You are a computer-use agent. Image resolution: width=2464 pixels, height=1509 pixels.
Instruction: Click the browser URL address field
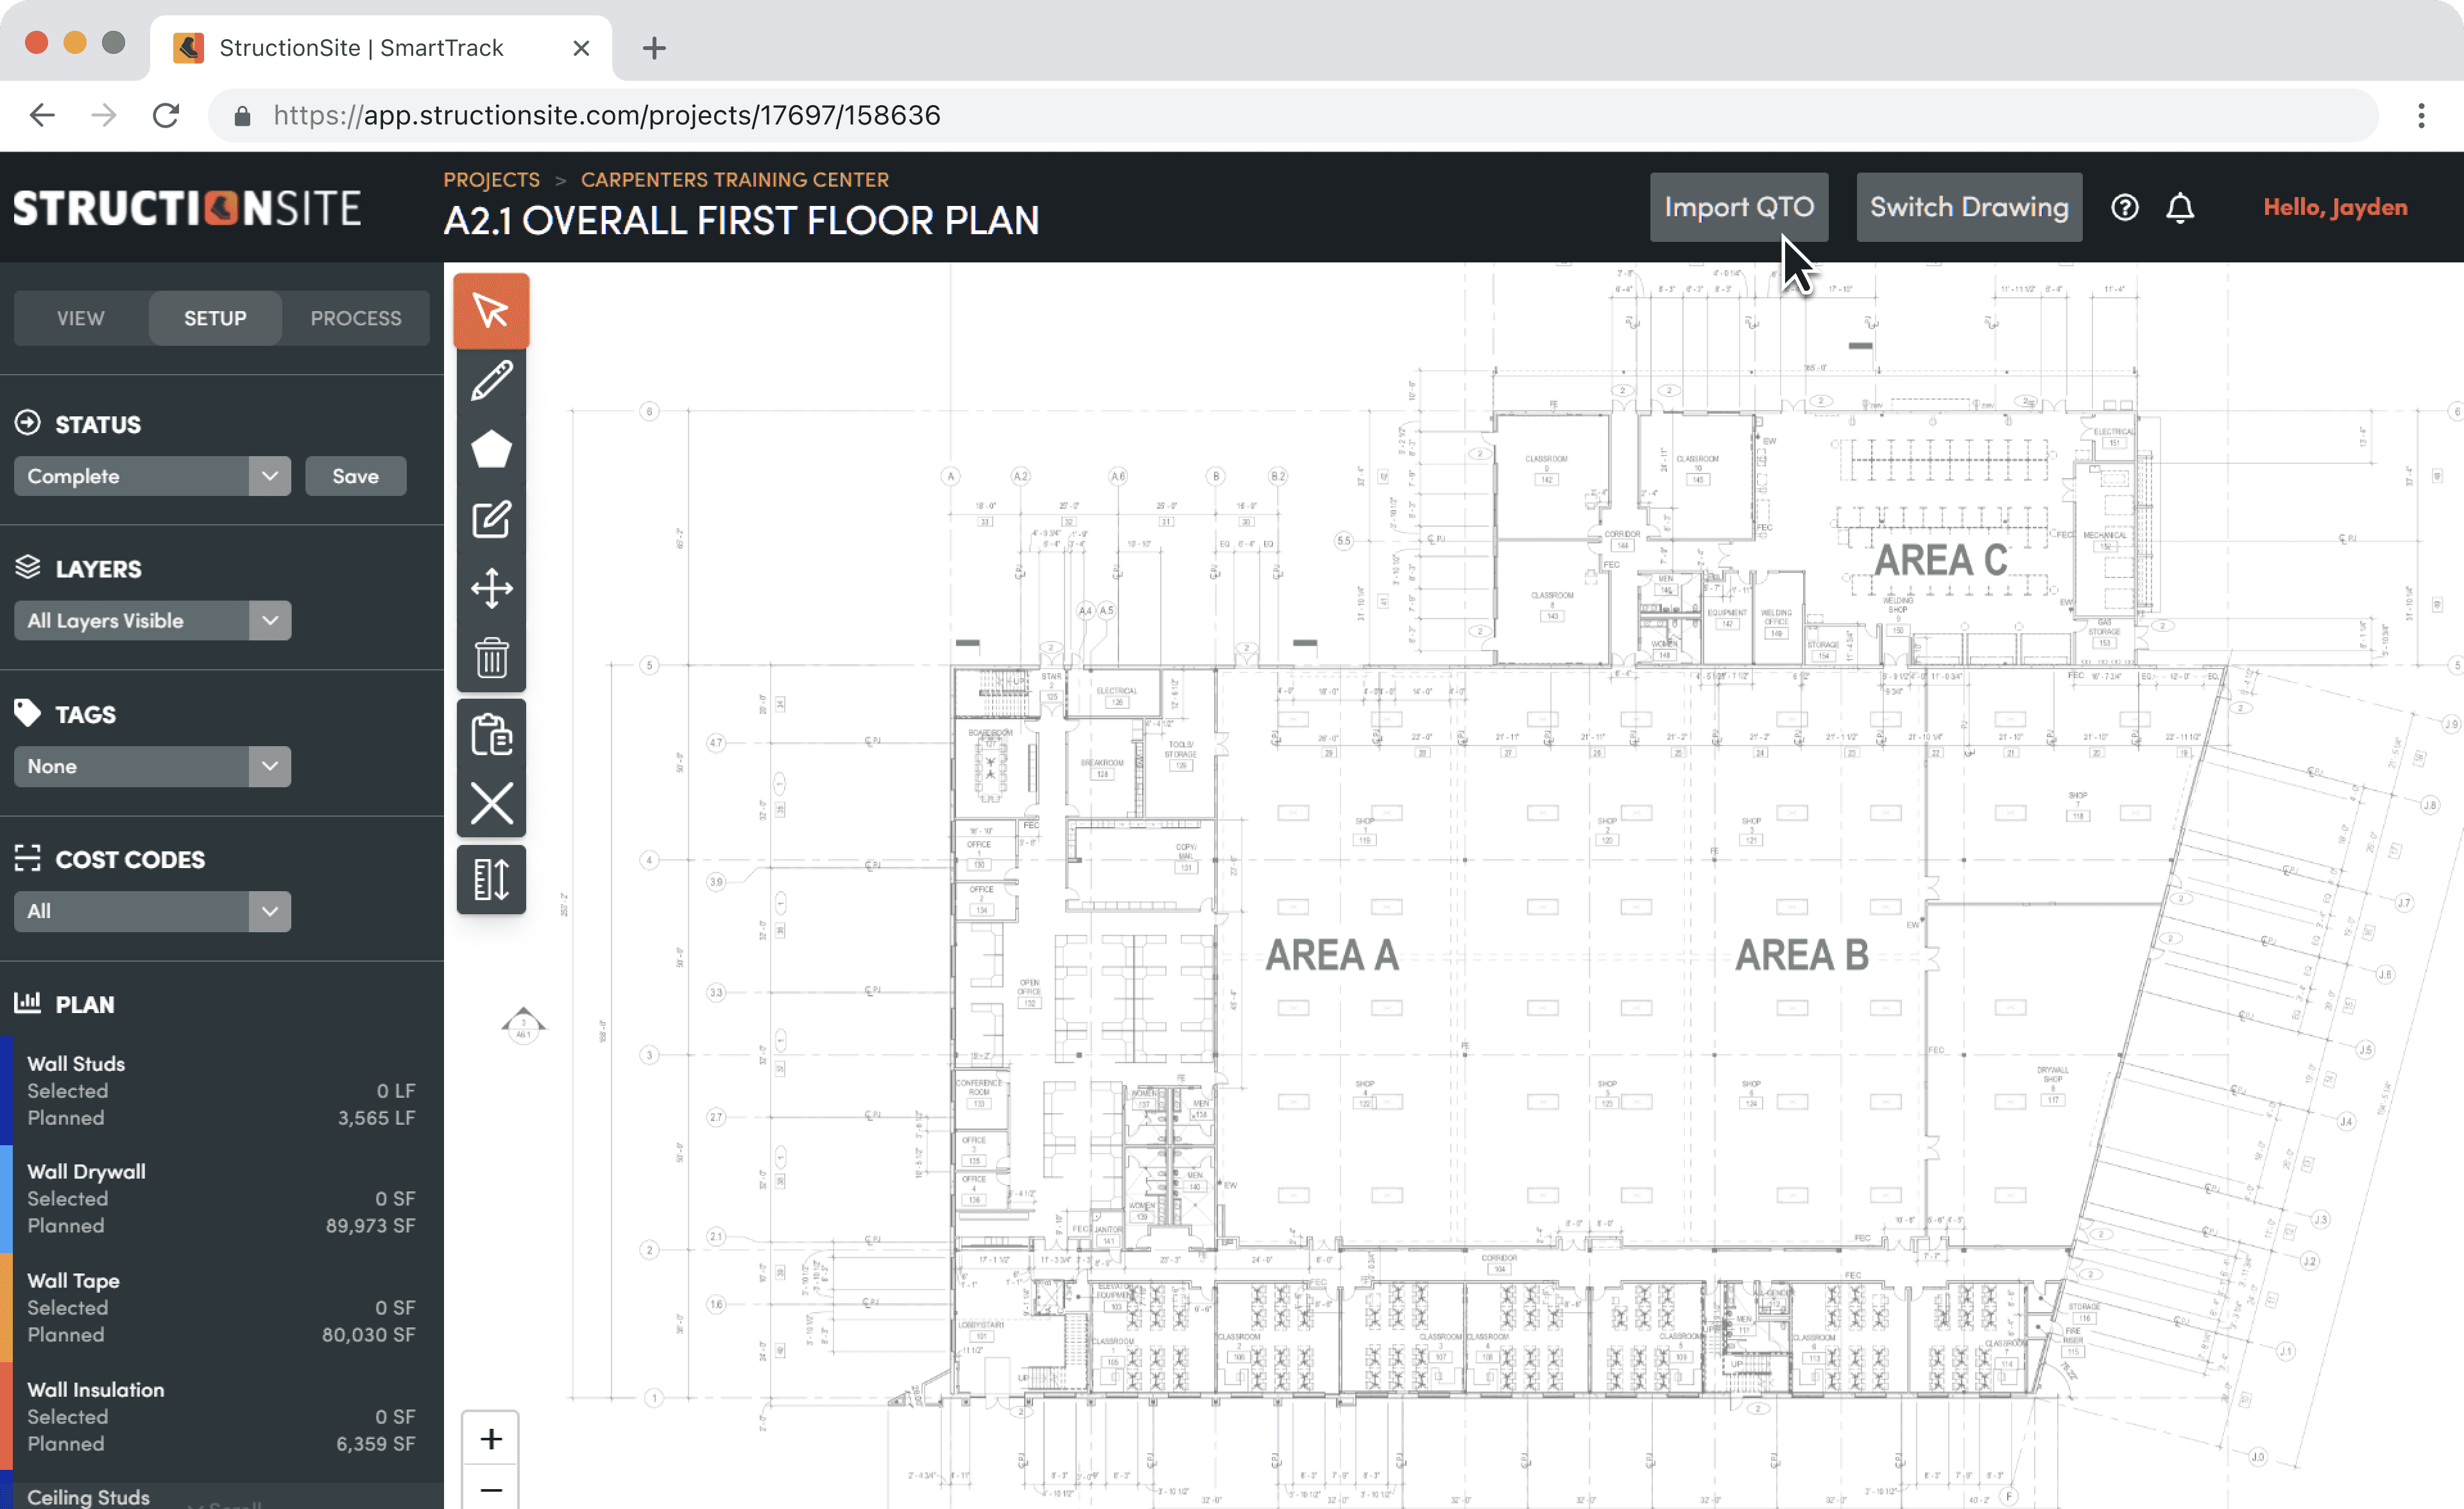click(x=1293, y=115)
